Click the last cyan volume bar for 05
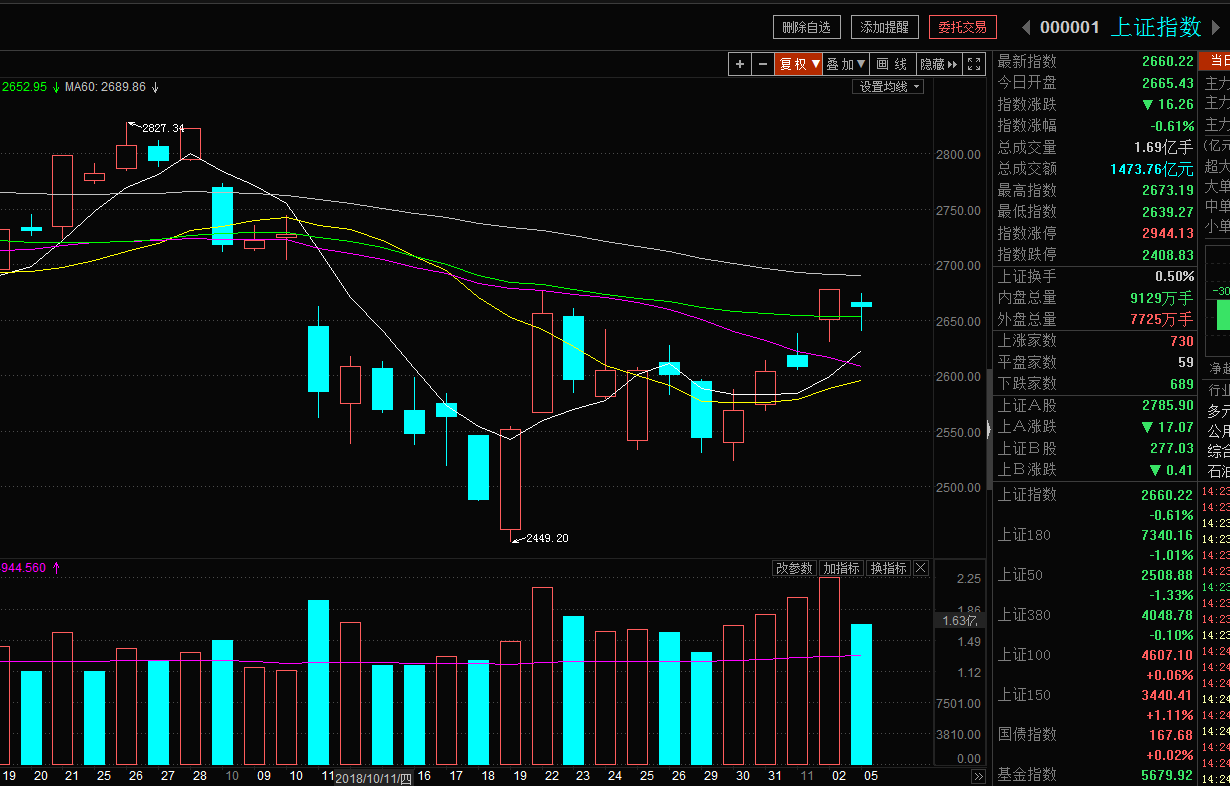The height and width of the screenshot is (786, 1230). click(861, 694)
